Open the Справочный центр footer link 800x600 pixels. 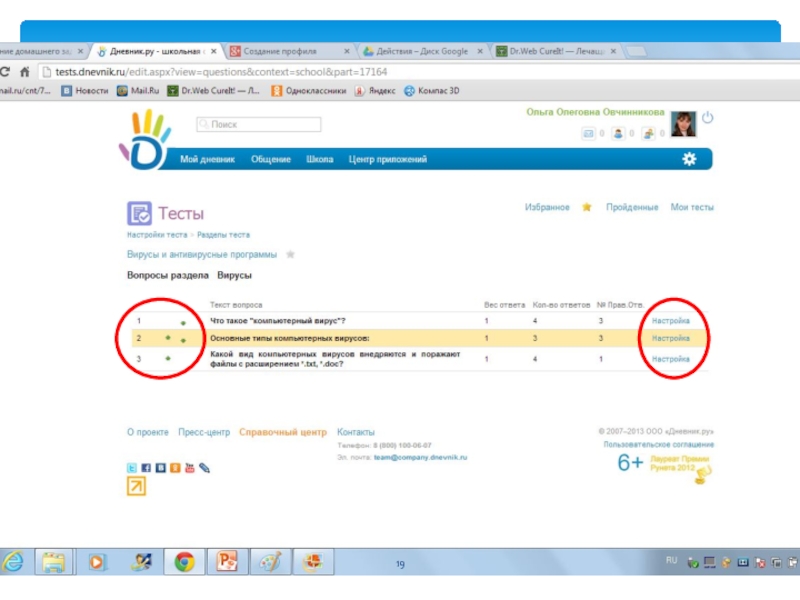click(x=283, y=432)
